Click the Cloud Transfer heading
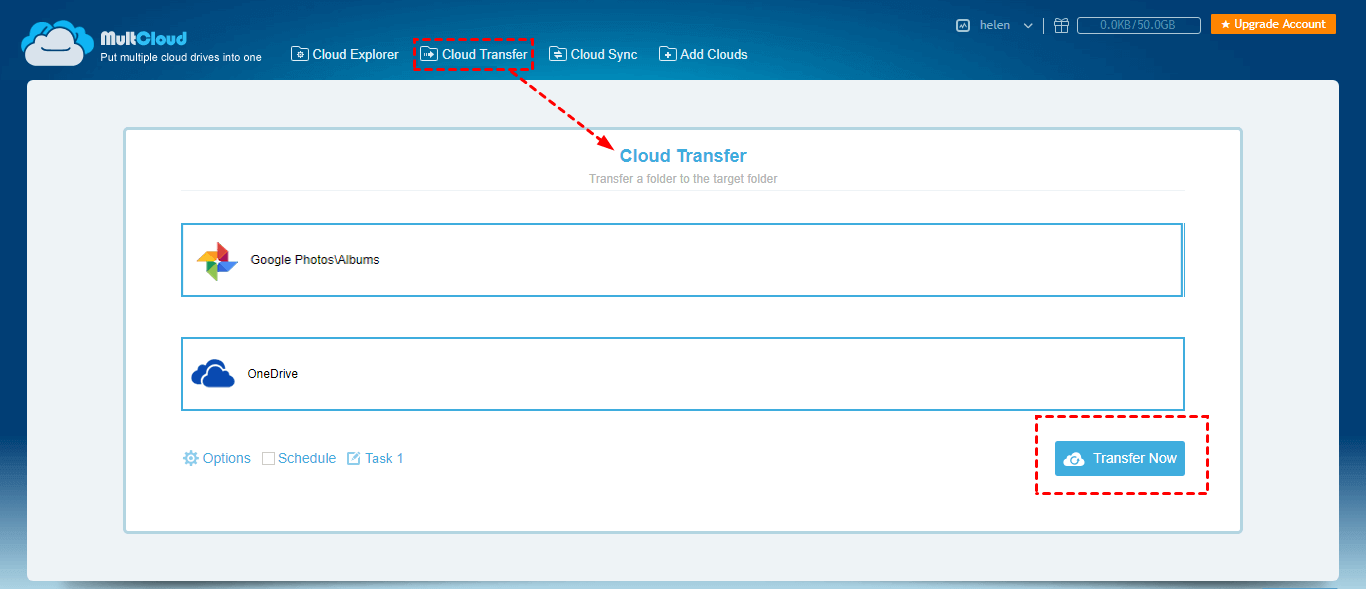Screen dimensions: 1366x589 [x=683, y=156]
